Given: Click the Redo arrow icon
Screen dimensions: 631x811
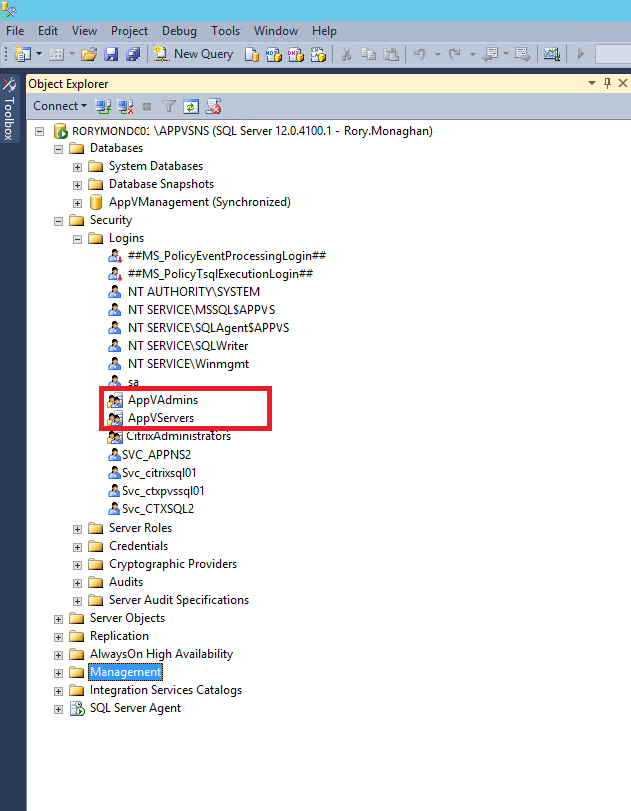Looking at the screenshot, I should [455, 54].
